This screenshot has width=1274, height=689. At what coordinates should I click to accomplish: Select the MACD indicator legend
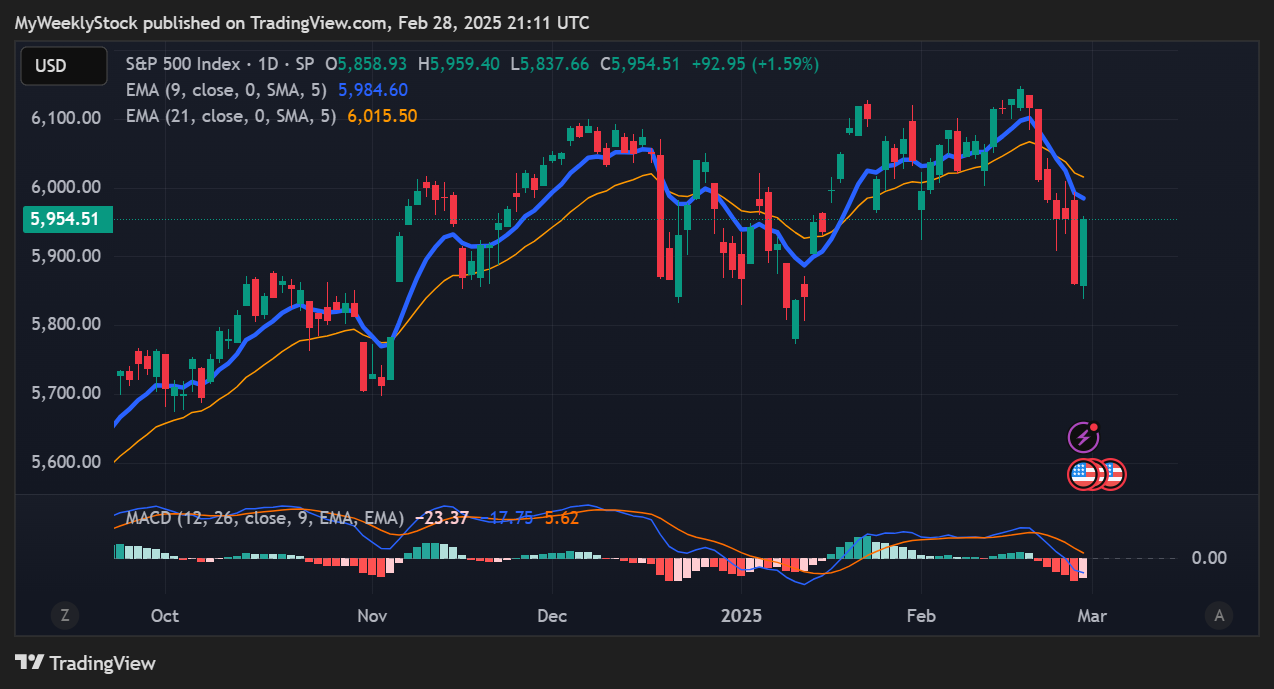265,518
